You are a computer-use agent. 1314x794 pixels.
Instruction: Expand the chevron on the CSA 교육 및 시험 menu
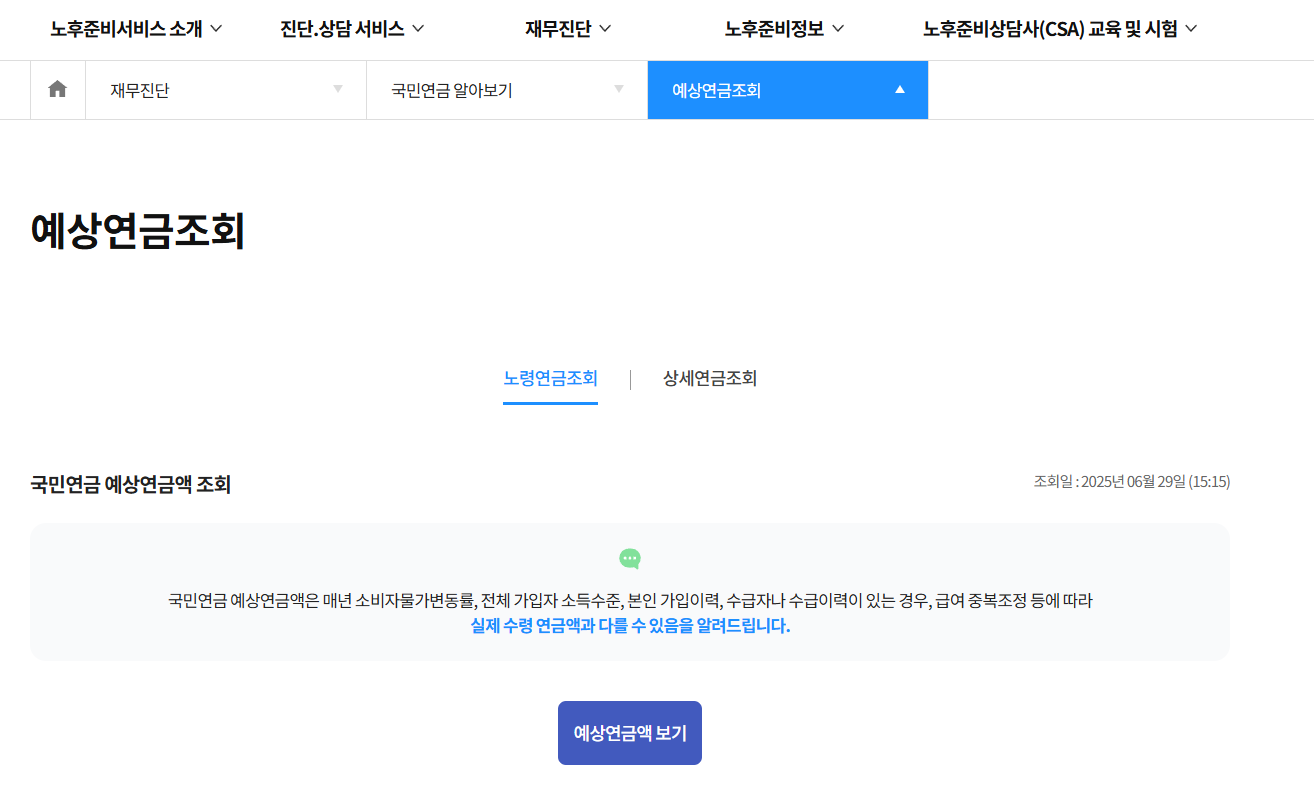[x=1189, y=29]
